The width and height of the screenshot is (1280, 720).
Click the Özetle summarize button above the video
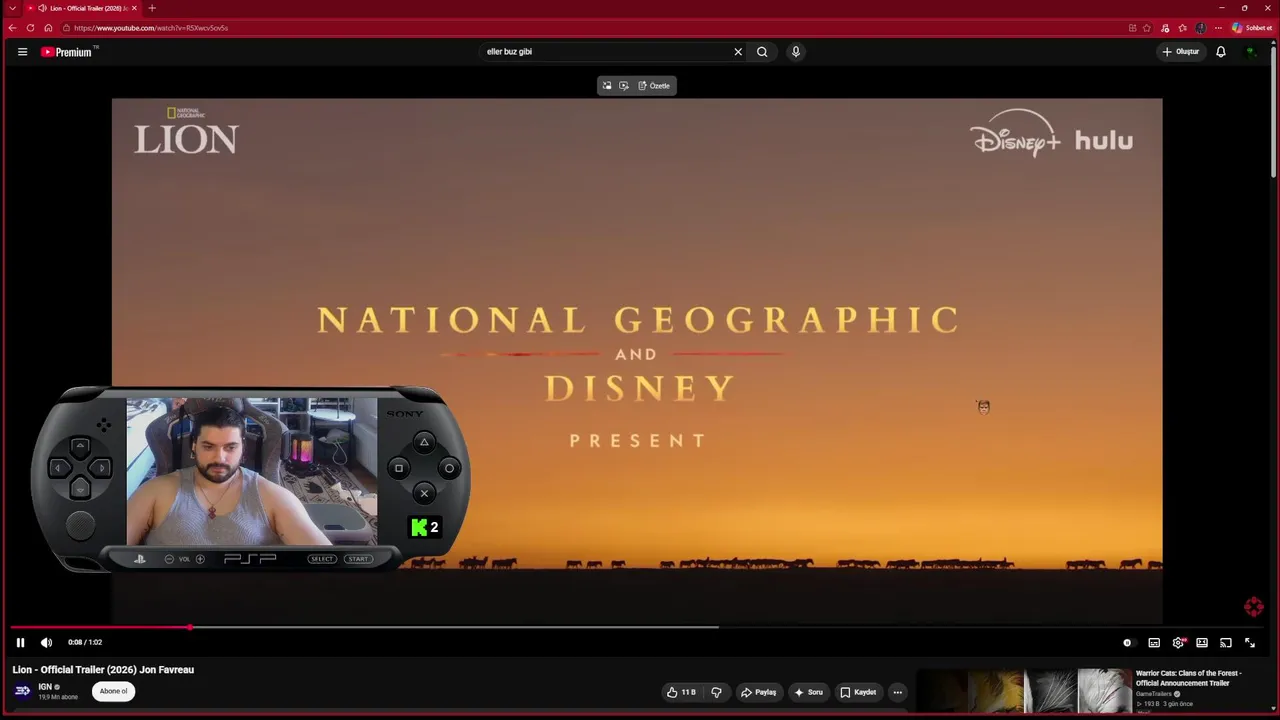pos(654,86)
